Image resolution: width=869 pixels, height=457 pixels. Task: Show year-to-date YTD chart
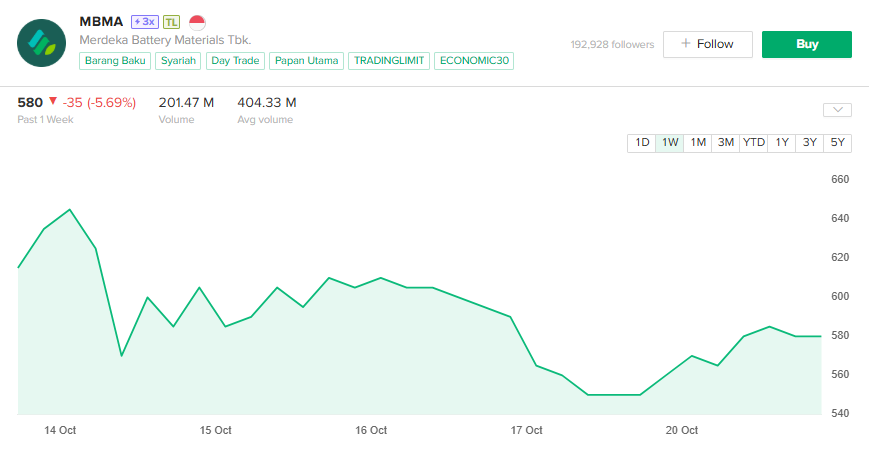[x=753, y=142]
